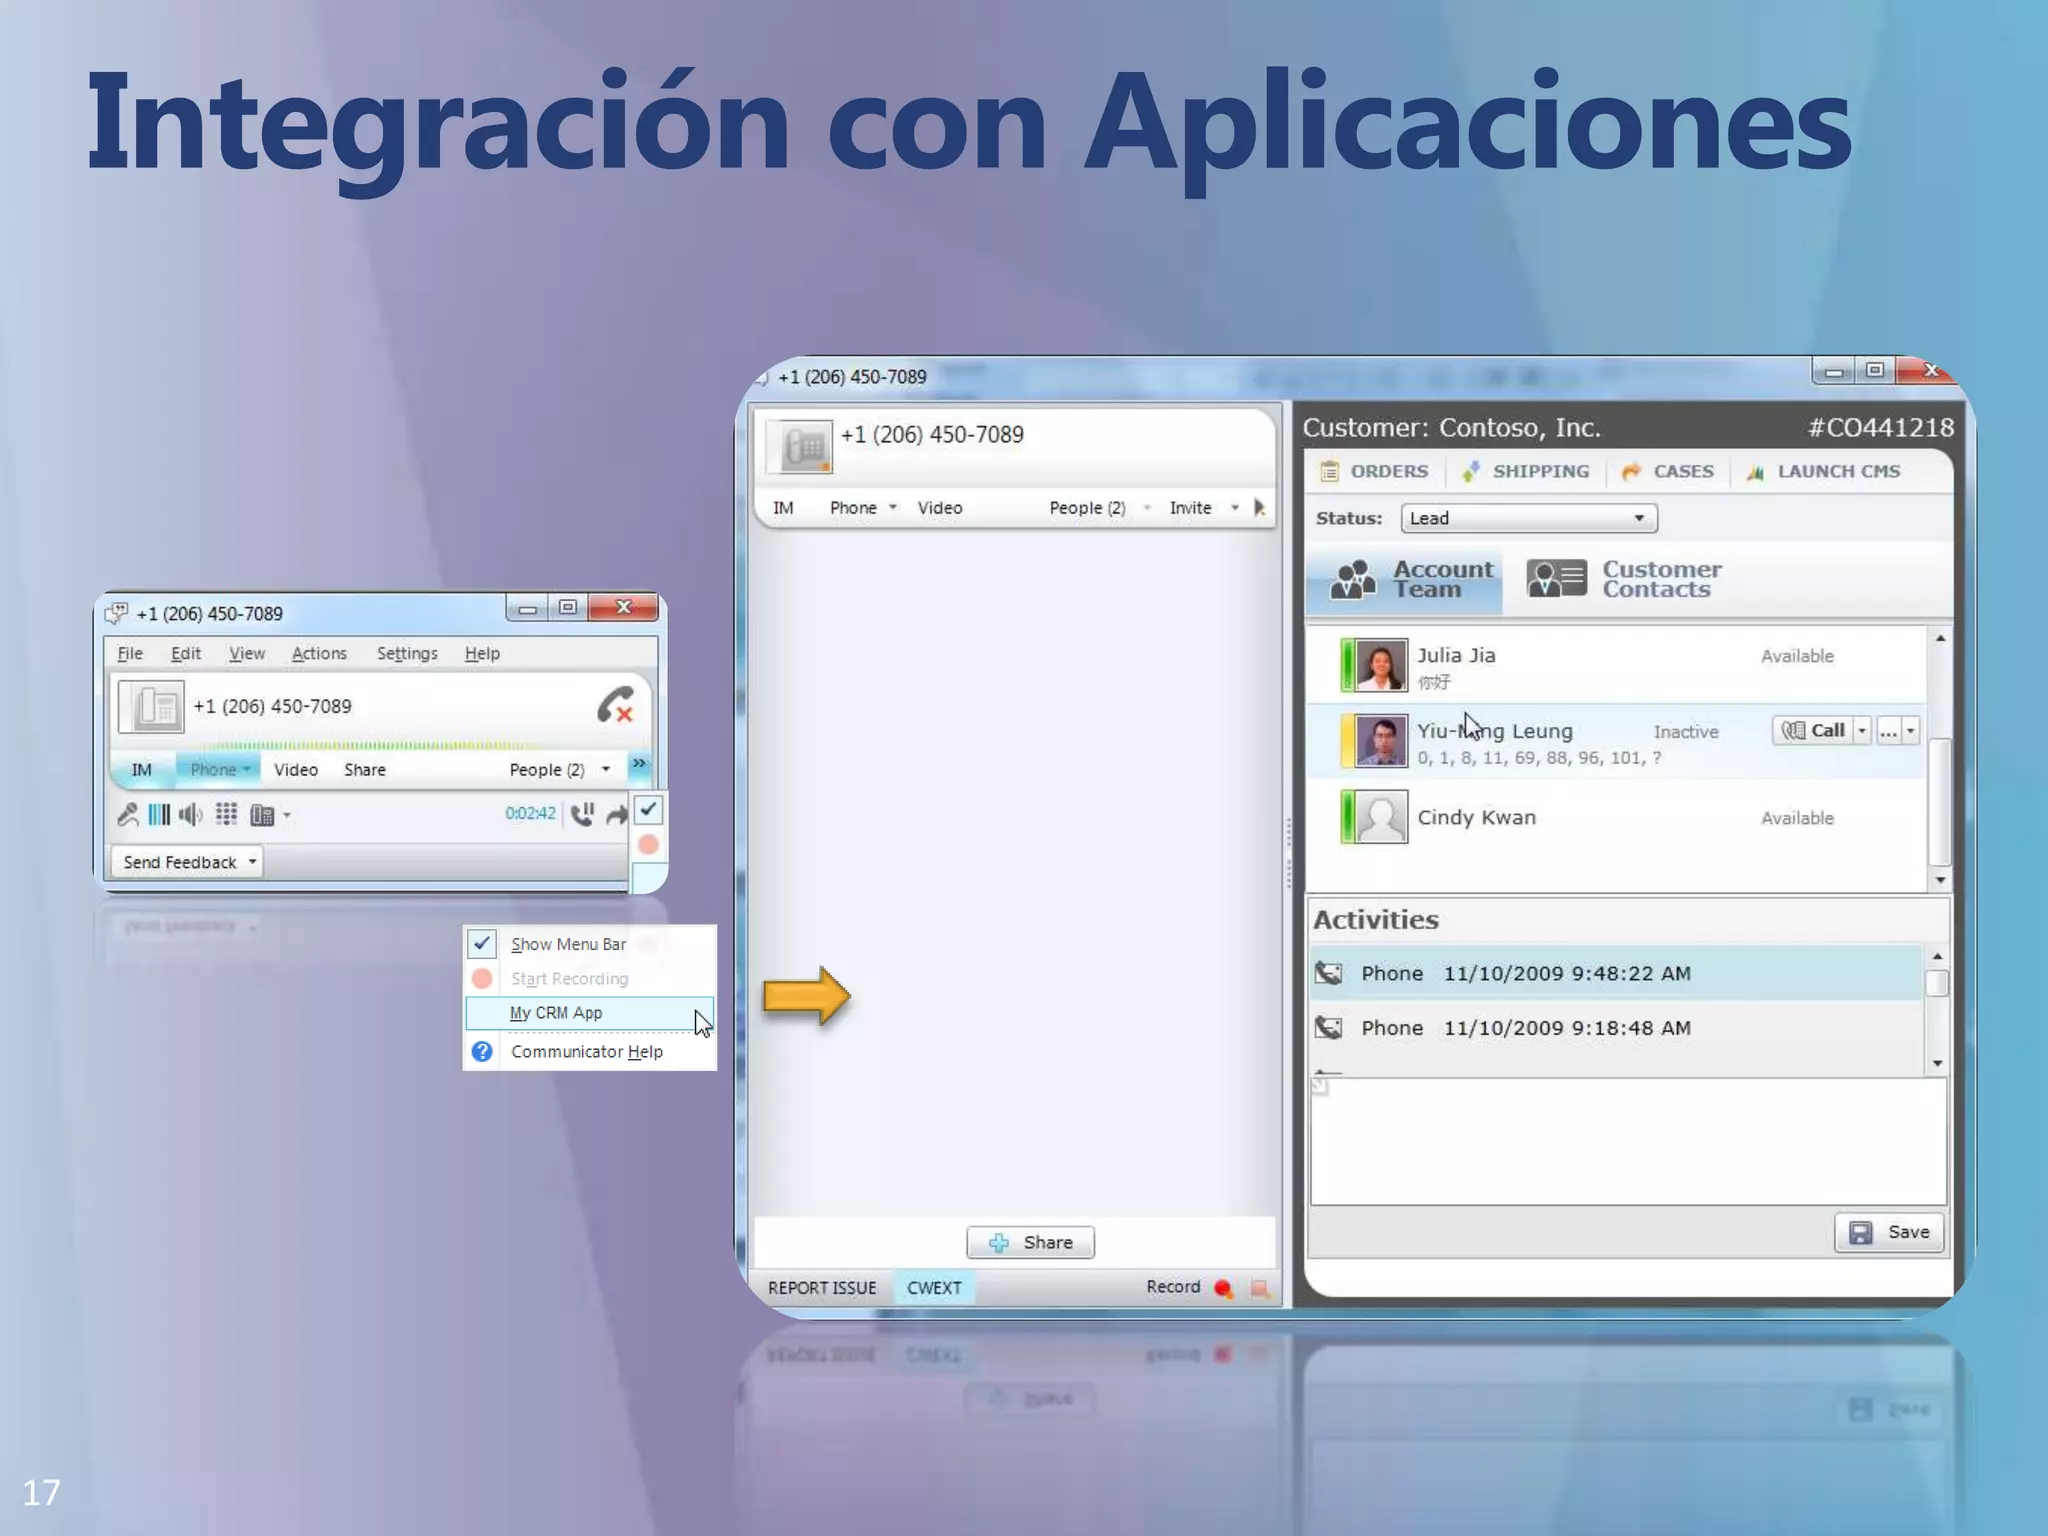Switch to Customer Contacts tab
The height and width of the screenshot is (1536, 2048).
pos(1624,579)
